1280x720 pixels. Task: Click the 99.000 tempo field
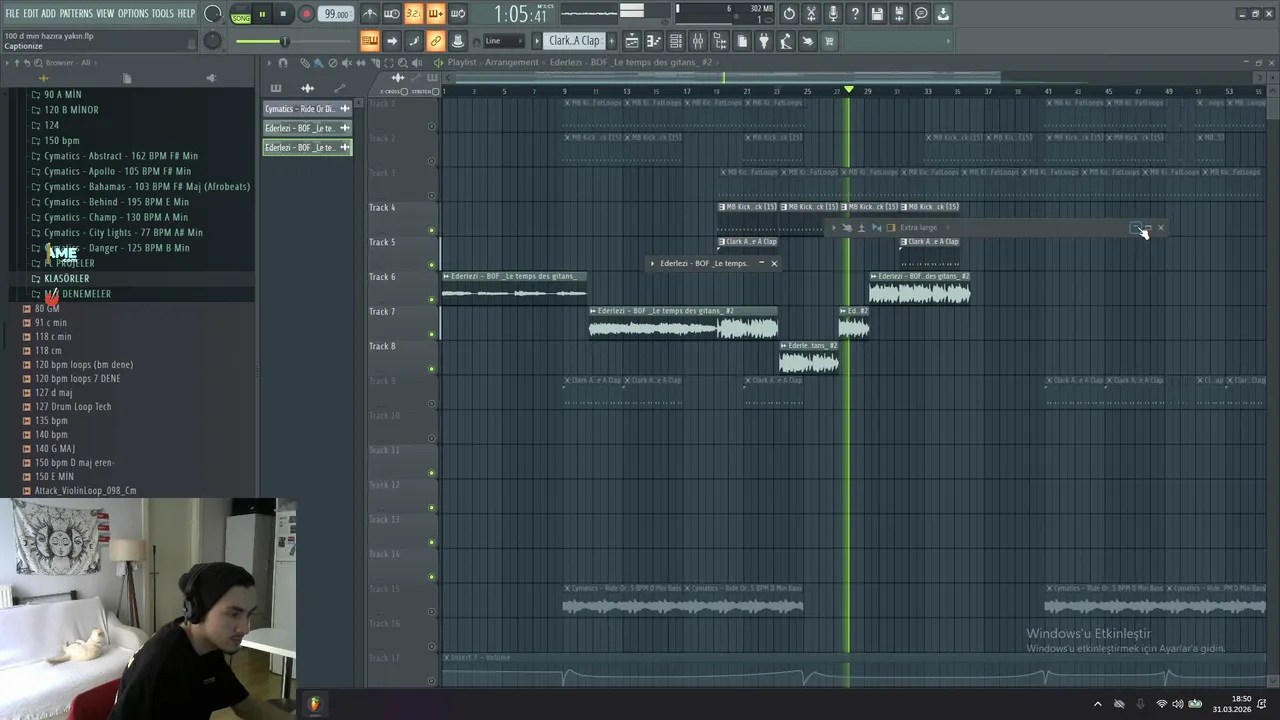click(x=336, y=14)
